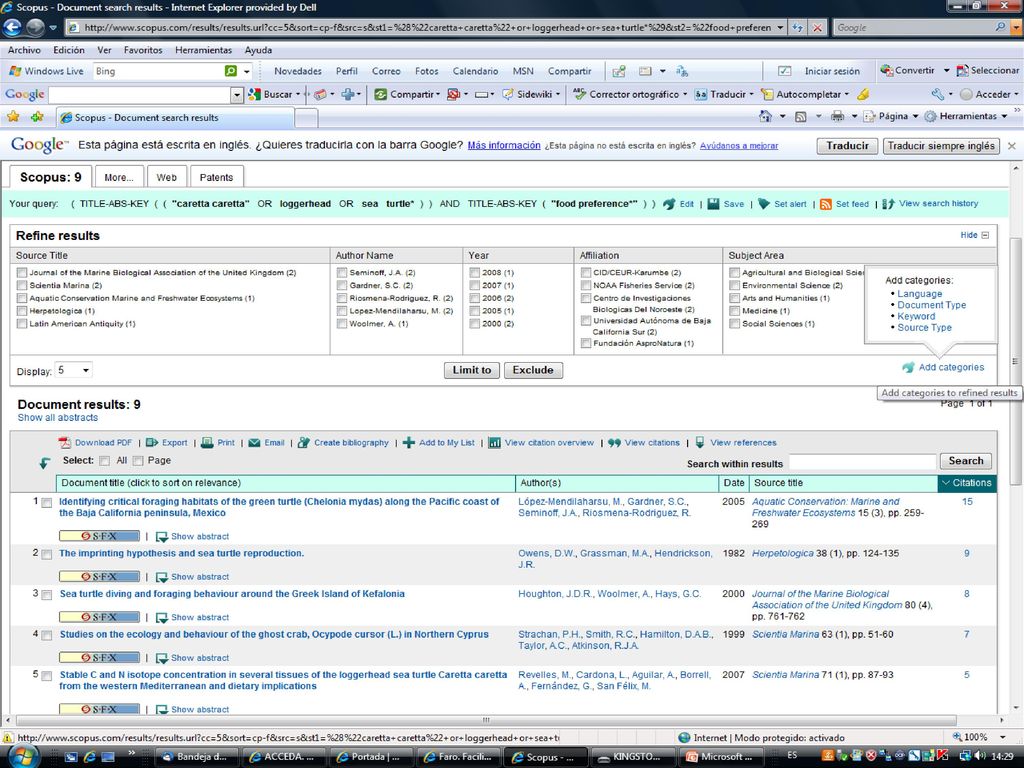The height and width of the screenshot is (768, 1024).
Task: Click the Email envelope icon
Action: tap(254, 443)
